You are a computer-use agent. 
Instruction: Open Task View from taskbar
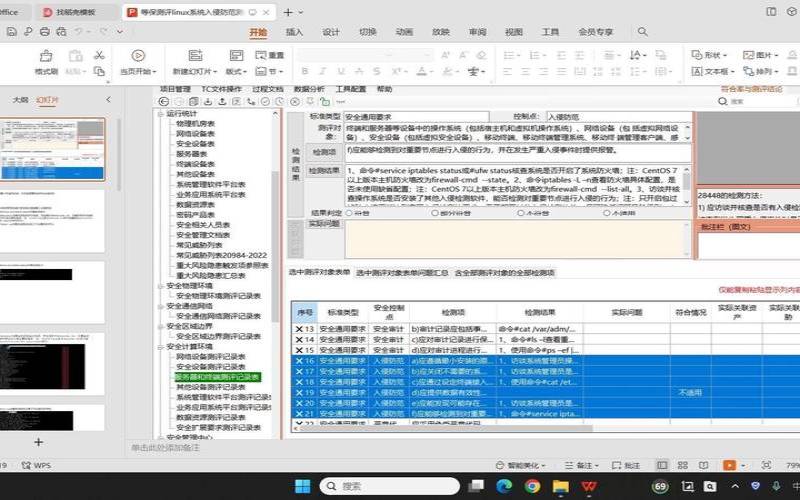pos(477,486)
